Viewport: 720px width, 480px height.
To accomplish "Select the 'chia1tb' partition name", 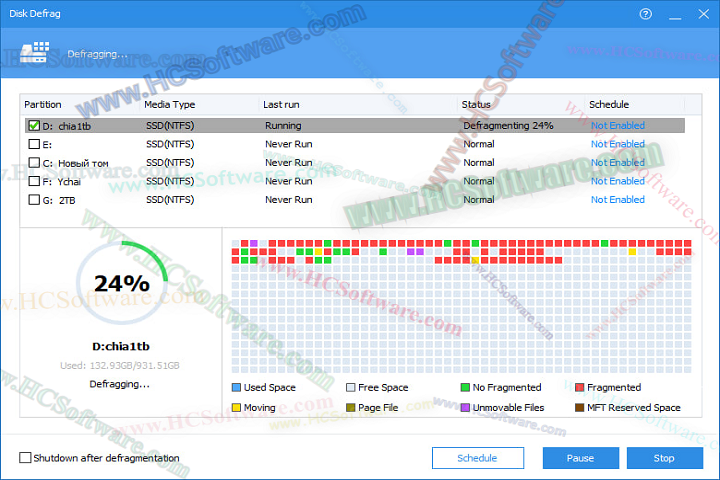I will coord(74,126).
